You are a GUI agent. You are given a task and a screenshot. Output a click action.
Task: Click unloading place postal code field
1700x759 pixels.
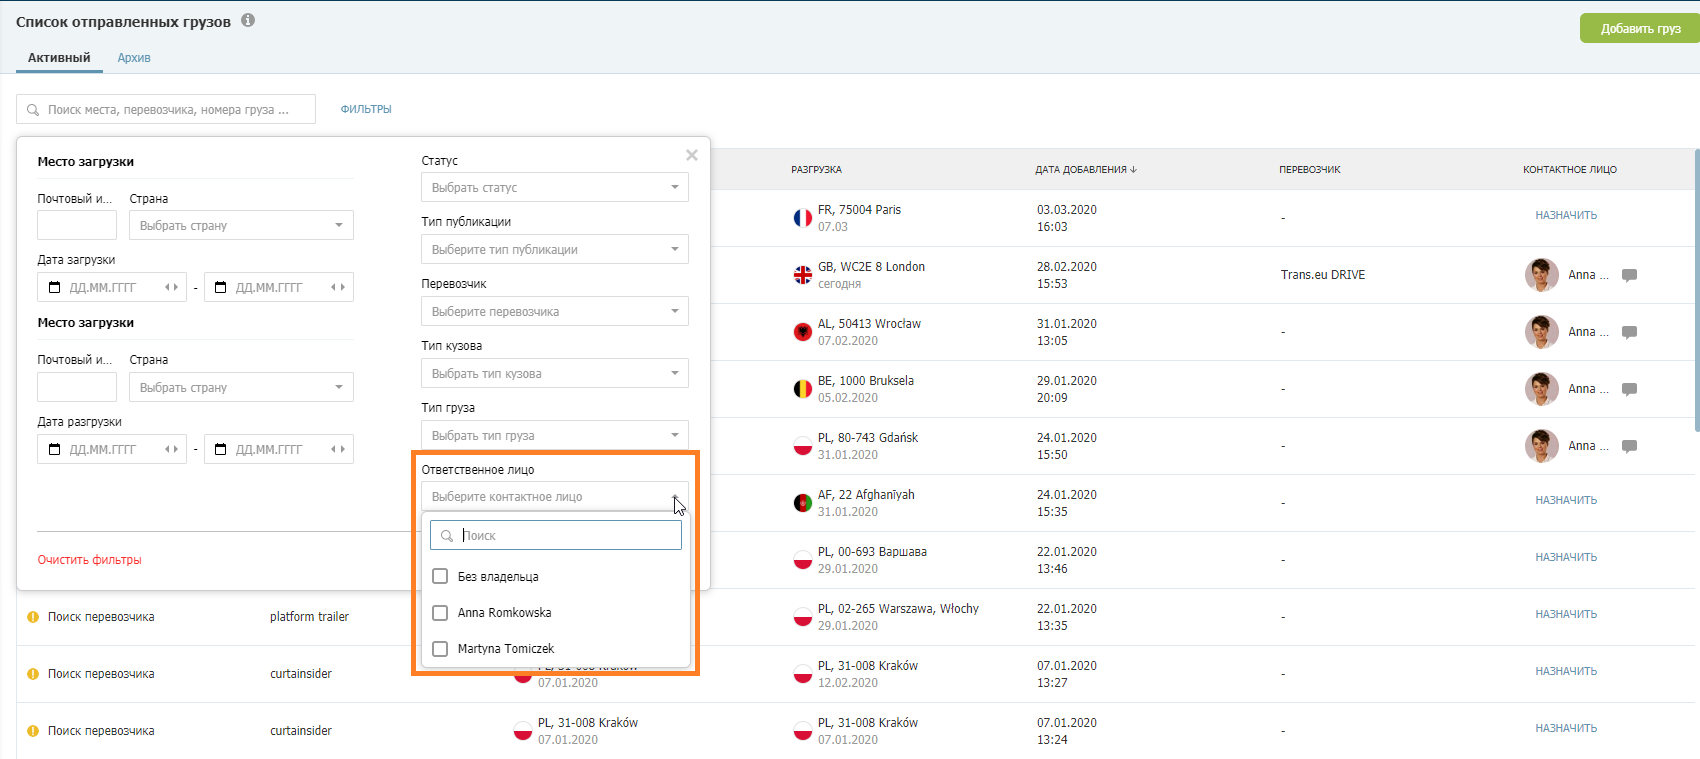point(77,387)
